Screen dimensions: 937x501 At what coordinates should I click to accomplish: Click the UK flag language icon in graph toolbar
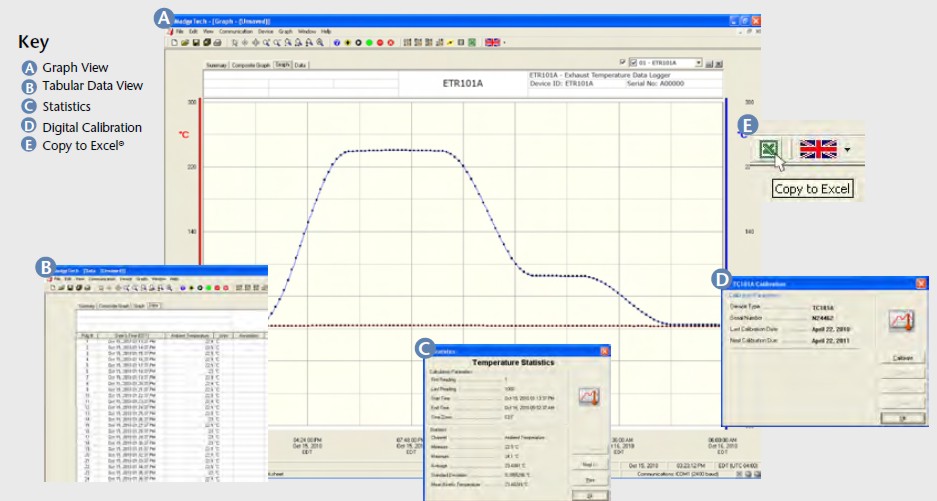[492, 42]
